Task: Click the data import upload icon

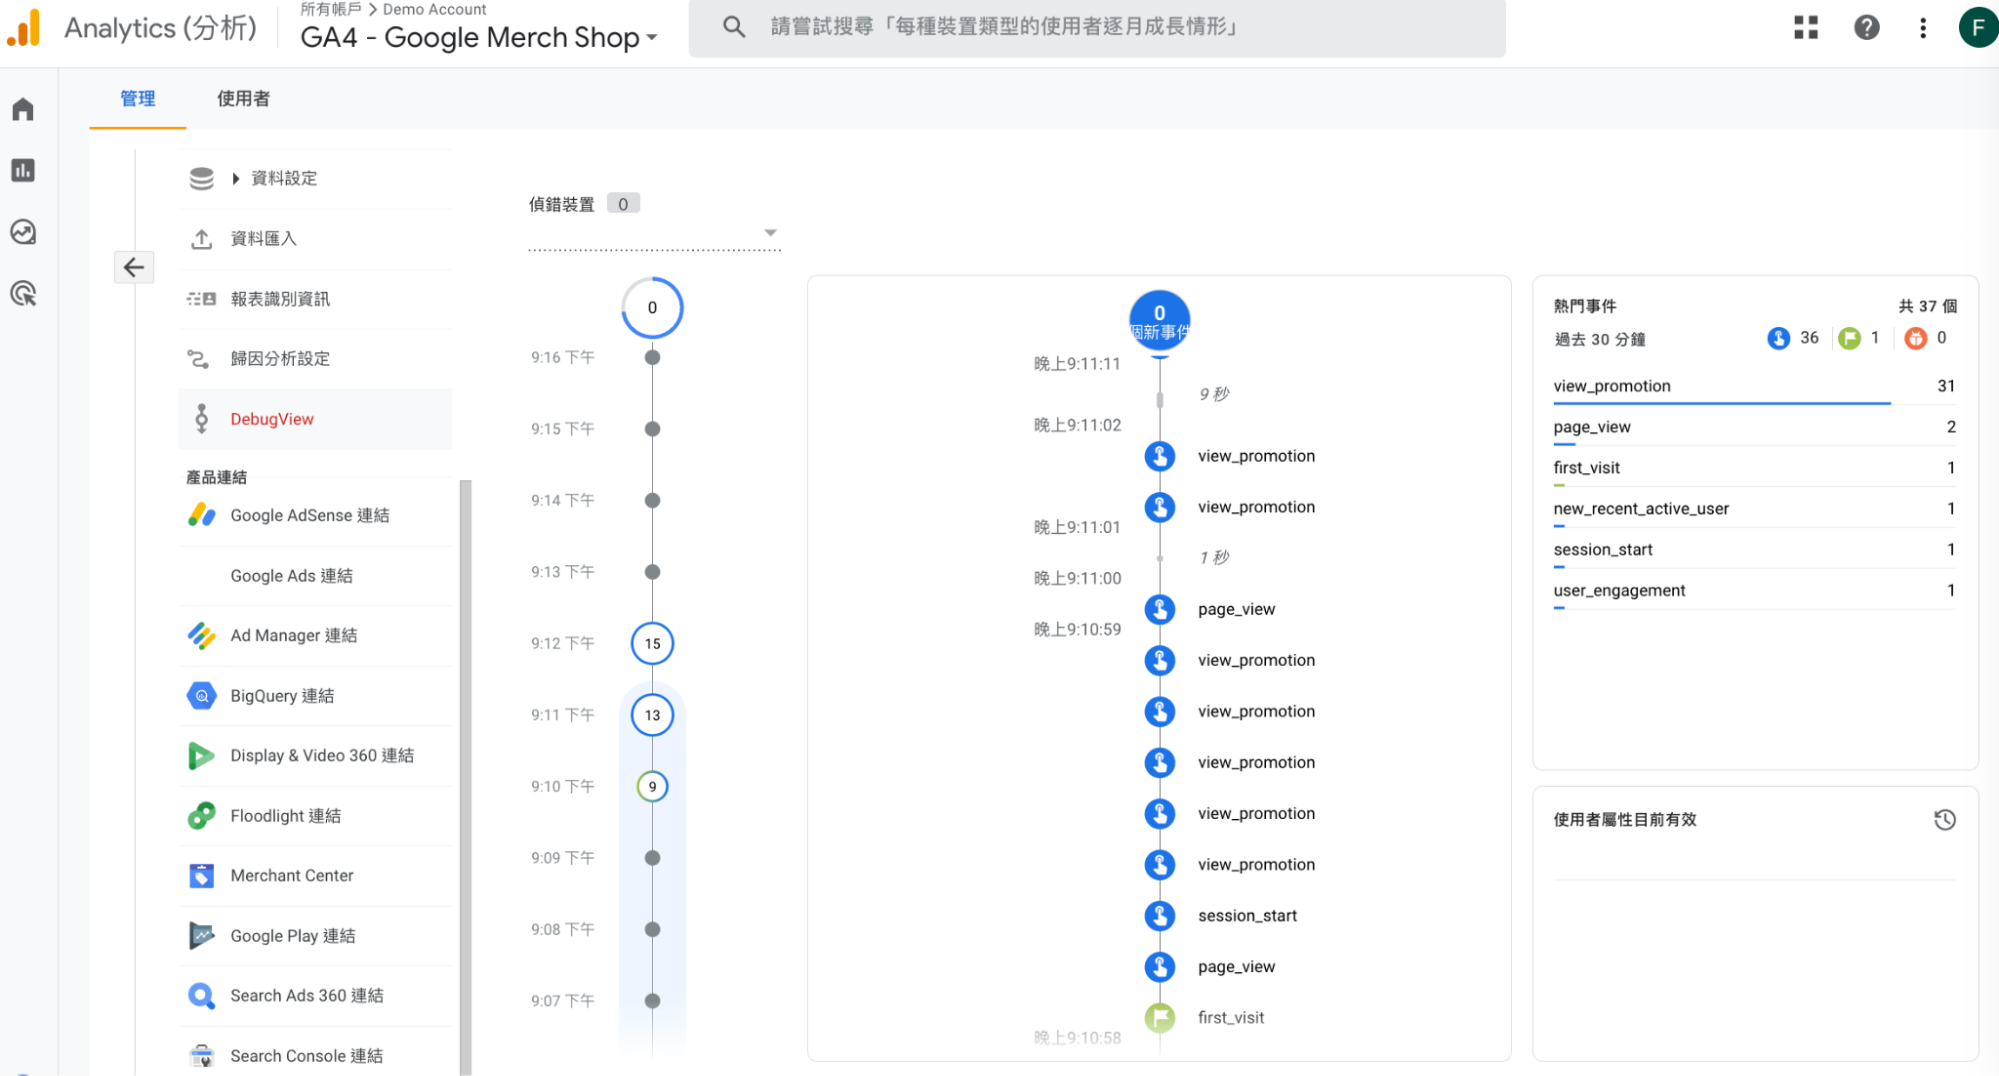Action: pos(202,238)
